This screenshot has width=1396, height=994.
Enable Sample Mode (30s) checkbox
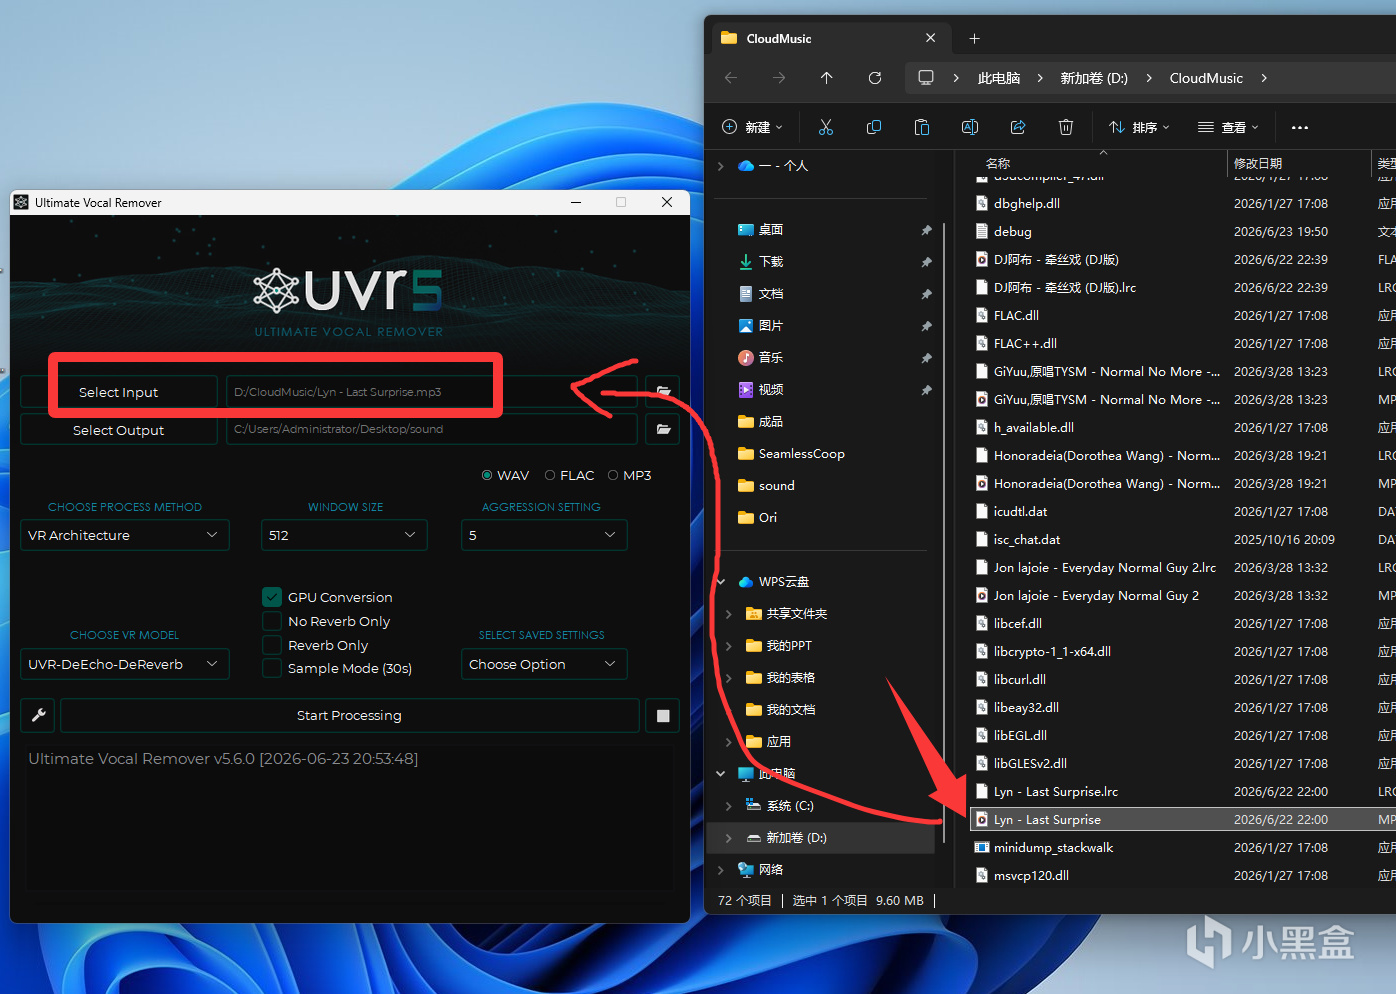[x=272, y=668]
